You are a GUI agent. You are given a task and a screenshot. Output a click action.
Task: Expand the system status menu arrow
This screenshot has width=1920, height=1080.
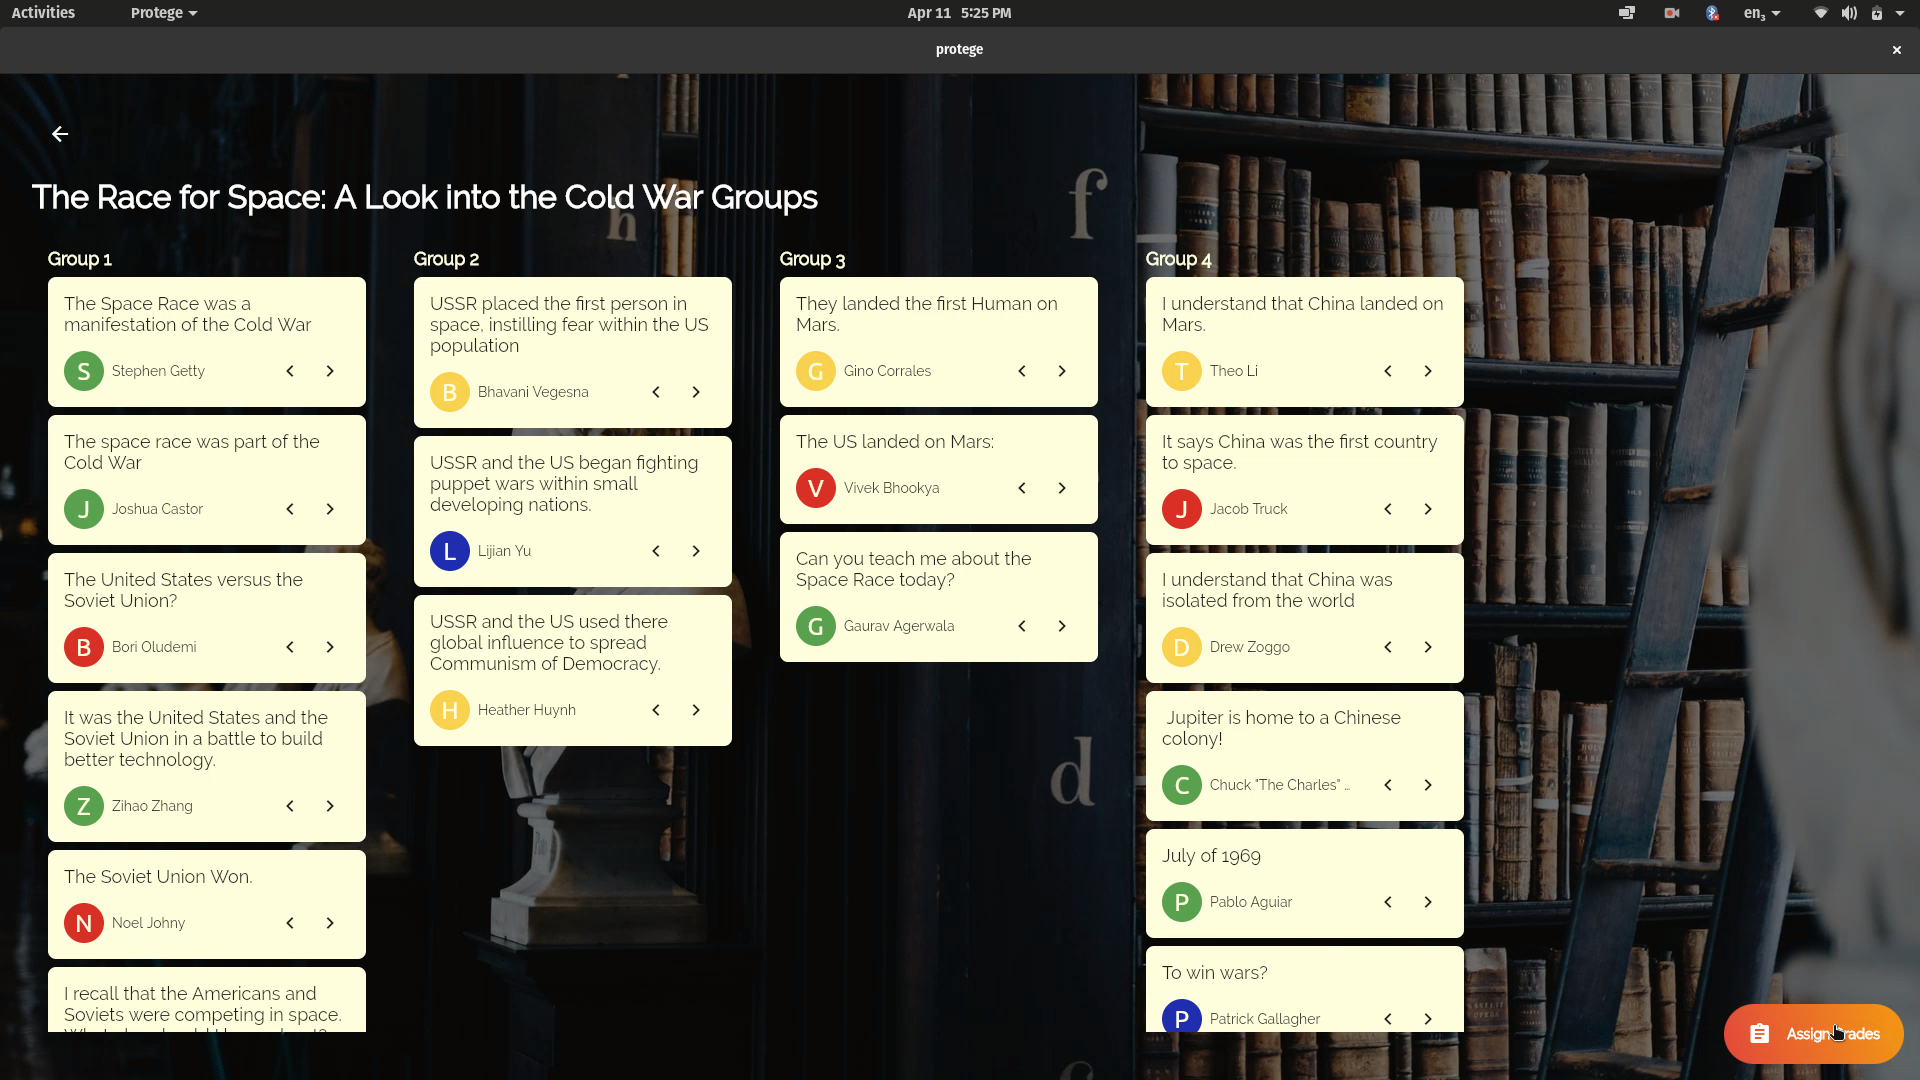click(x=1900, y=13)
